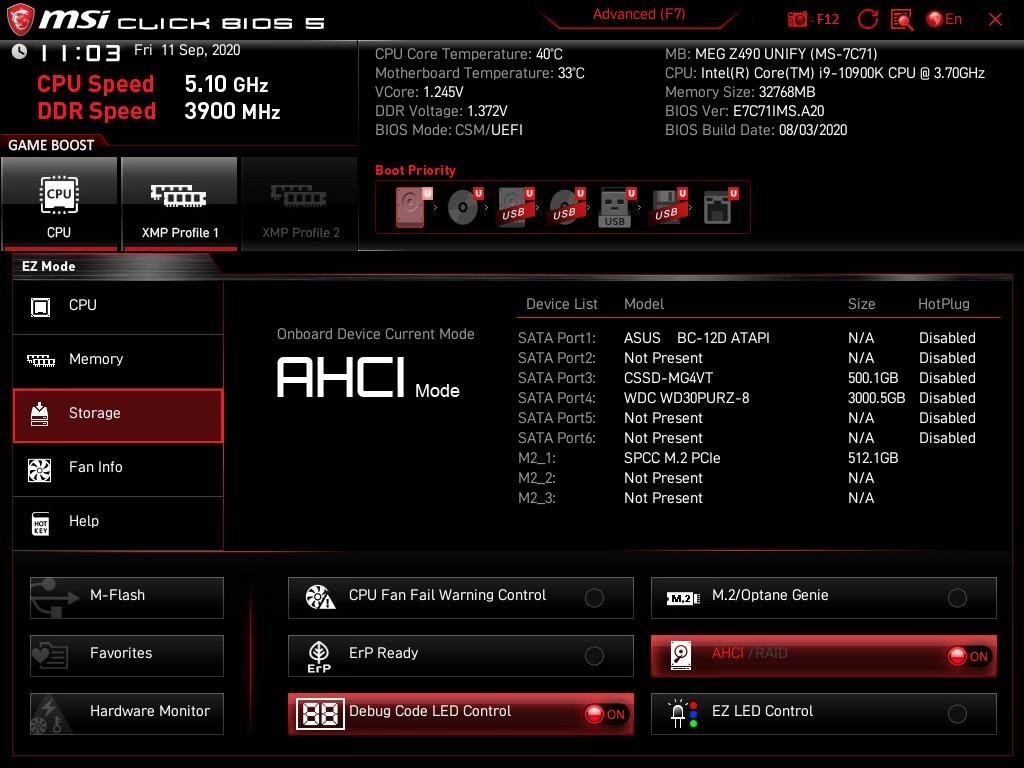Click the hard drive icon of AHCI /RAID
The width and height of the screenshot is (1024, 768).
[681, 656]
